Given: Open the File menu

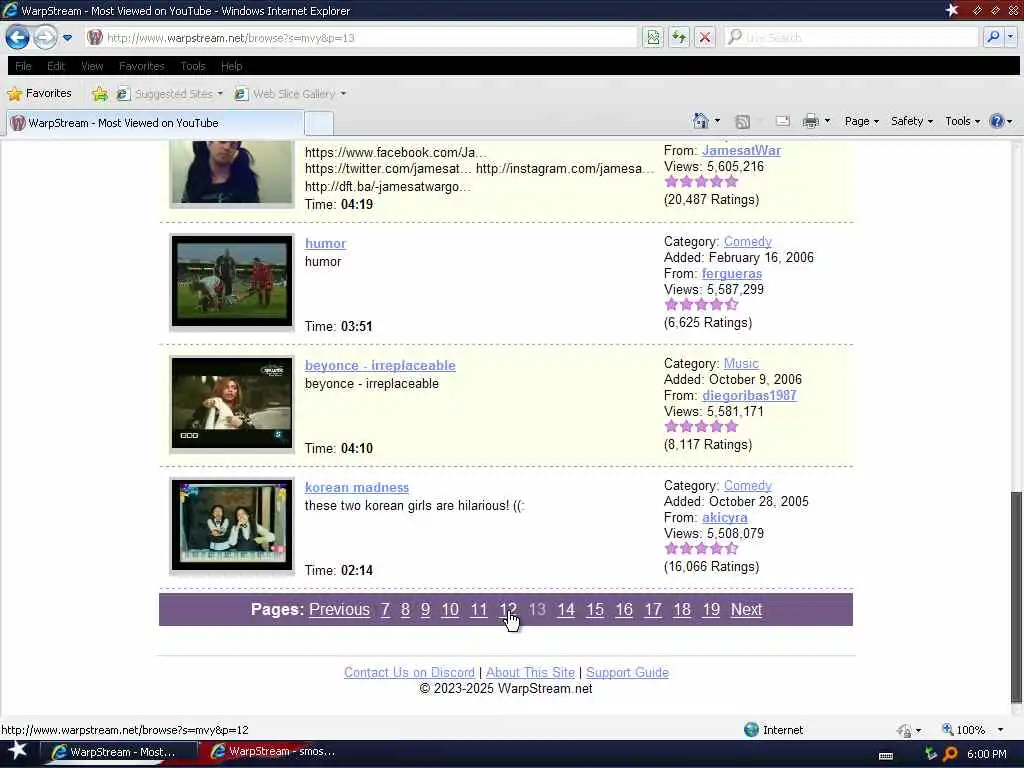Looking at the screenshot, I should (x=23, y=66).
